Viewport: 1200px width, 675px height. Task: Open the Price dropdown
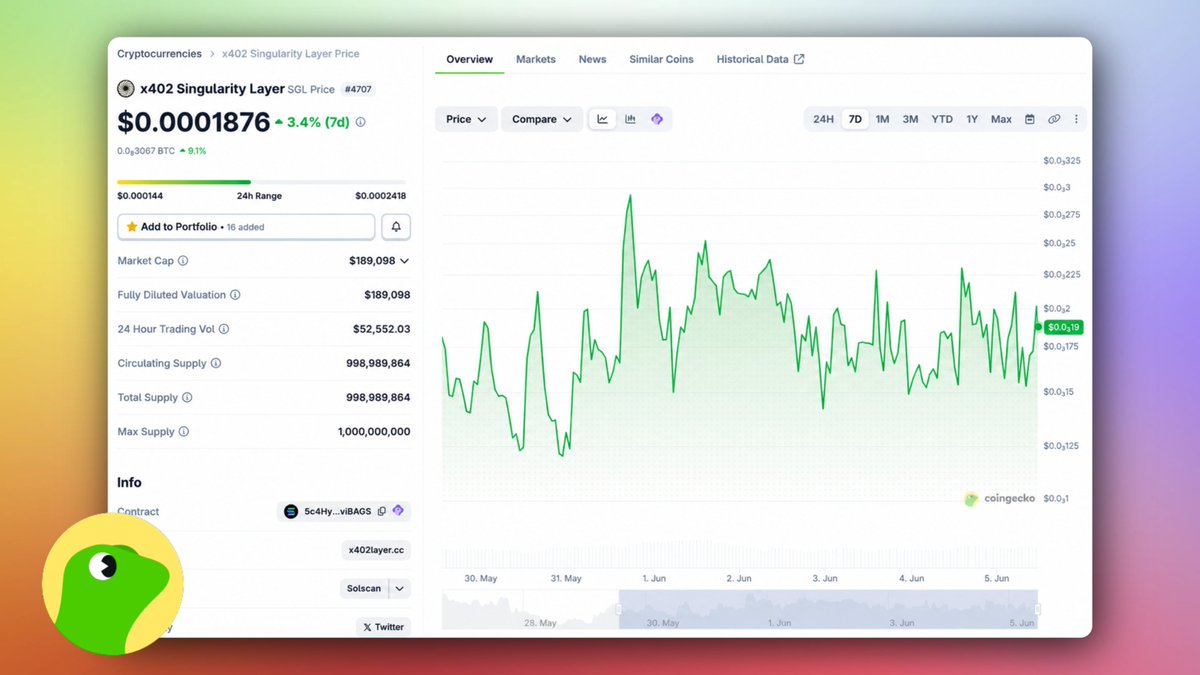(x=466, y=119)
